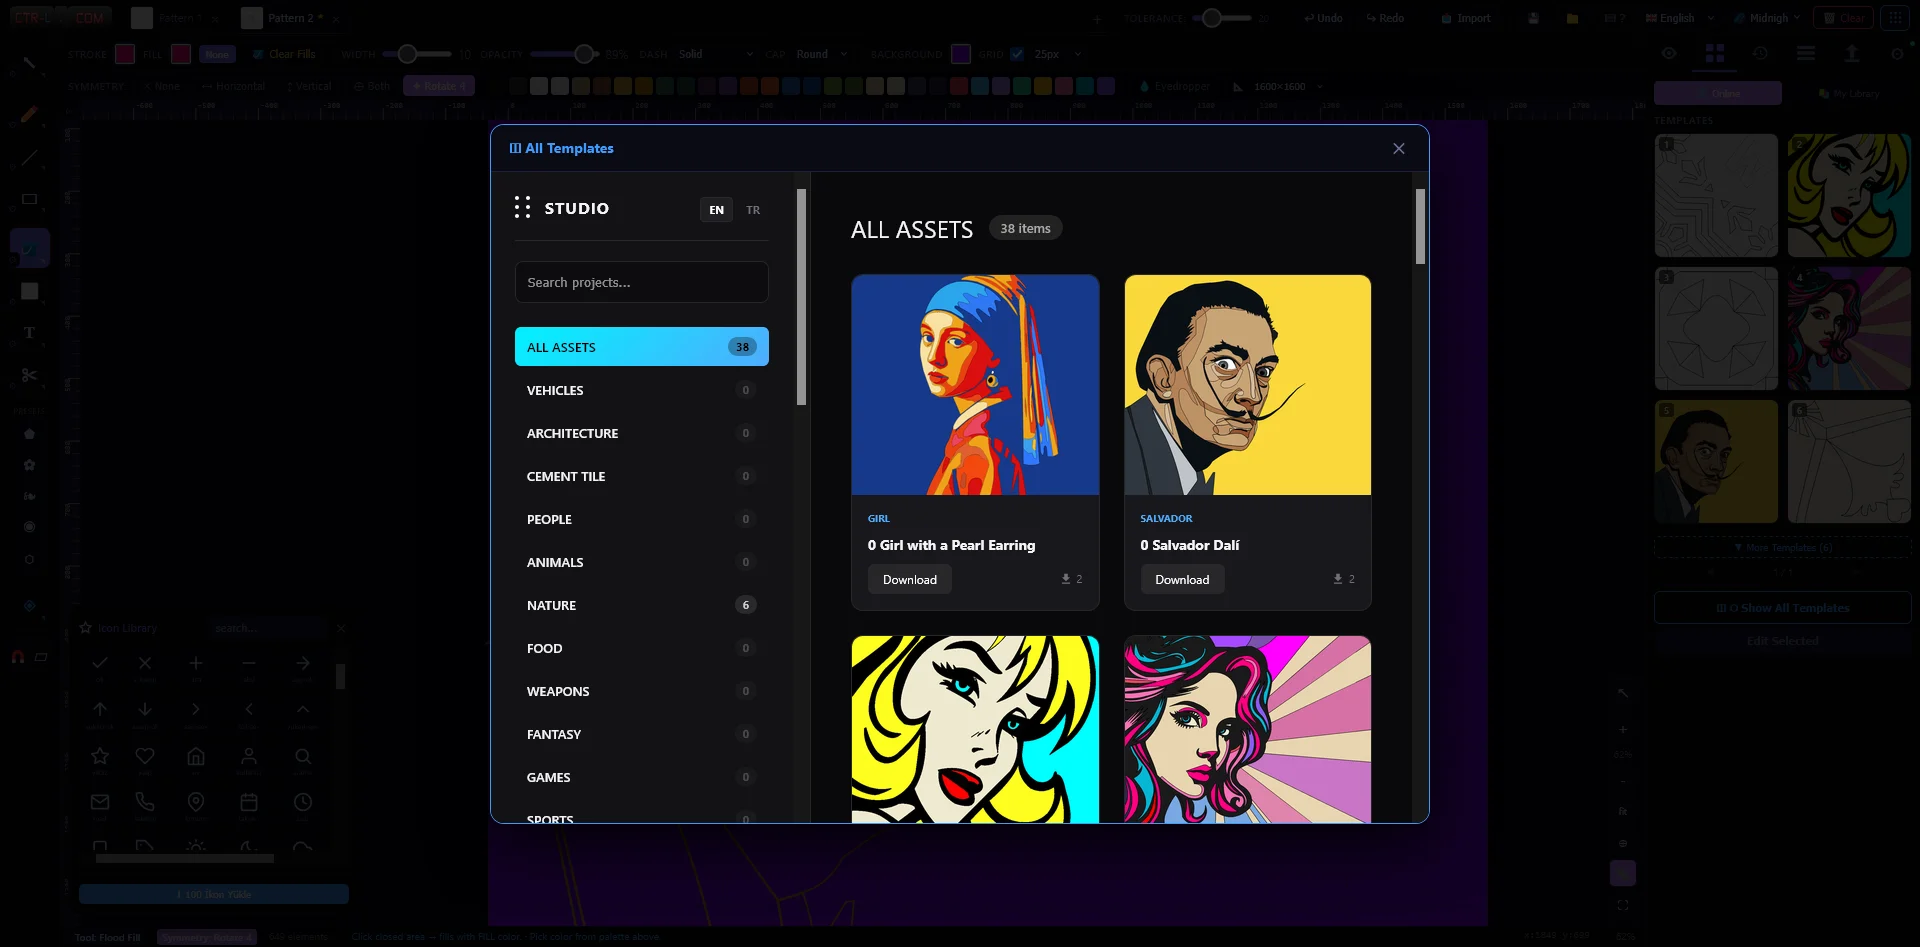This screenshot has width=1920, height=947.
Task: Open the 1600×1600 canvas size dropdown
Action: [1287, 87]
